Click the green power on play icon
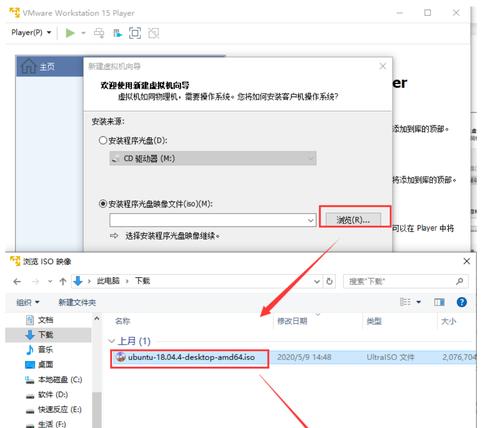This screenshot has height=428, width=500. tap(70, 33)
